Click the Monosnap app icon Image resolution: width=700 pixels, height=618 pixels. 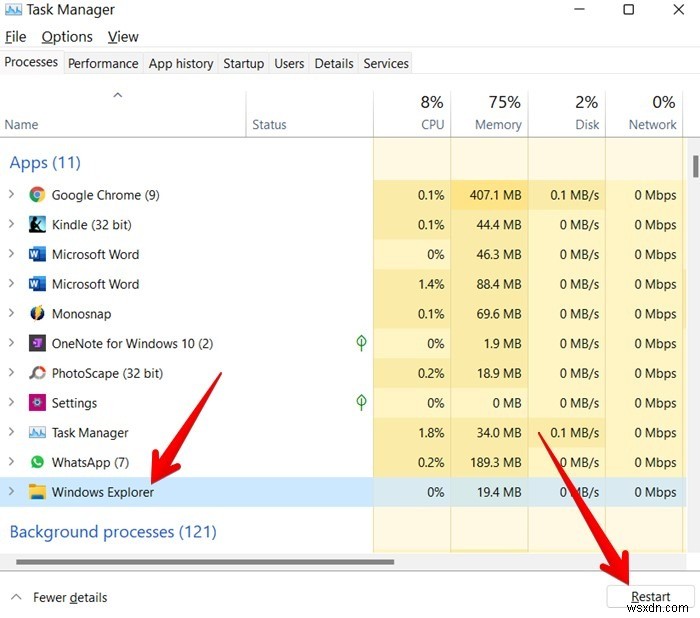click(37, 313)
